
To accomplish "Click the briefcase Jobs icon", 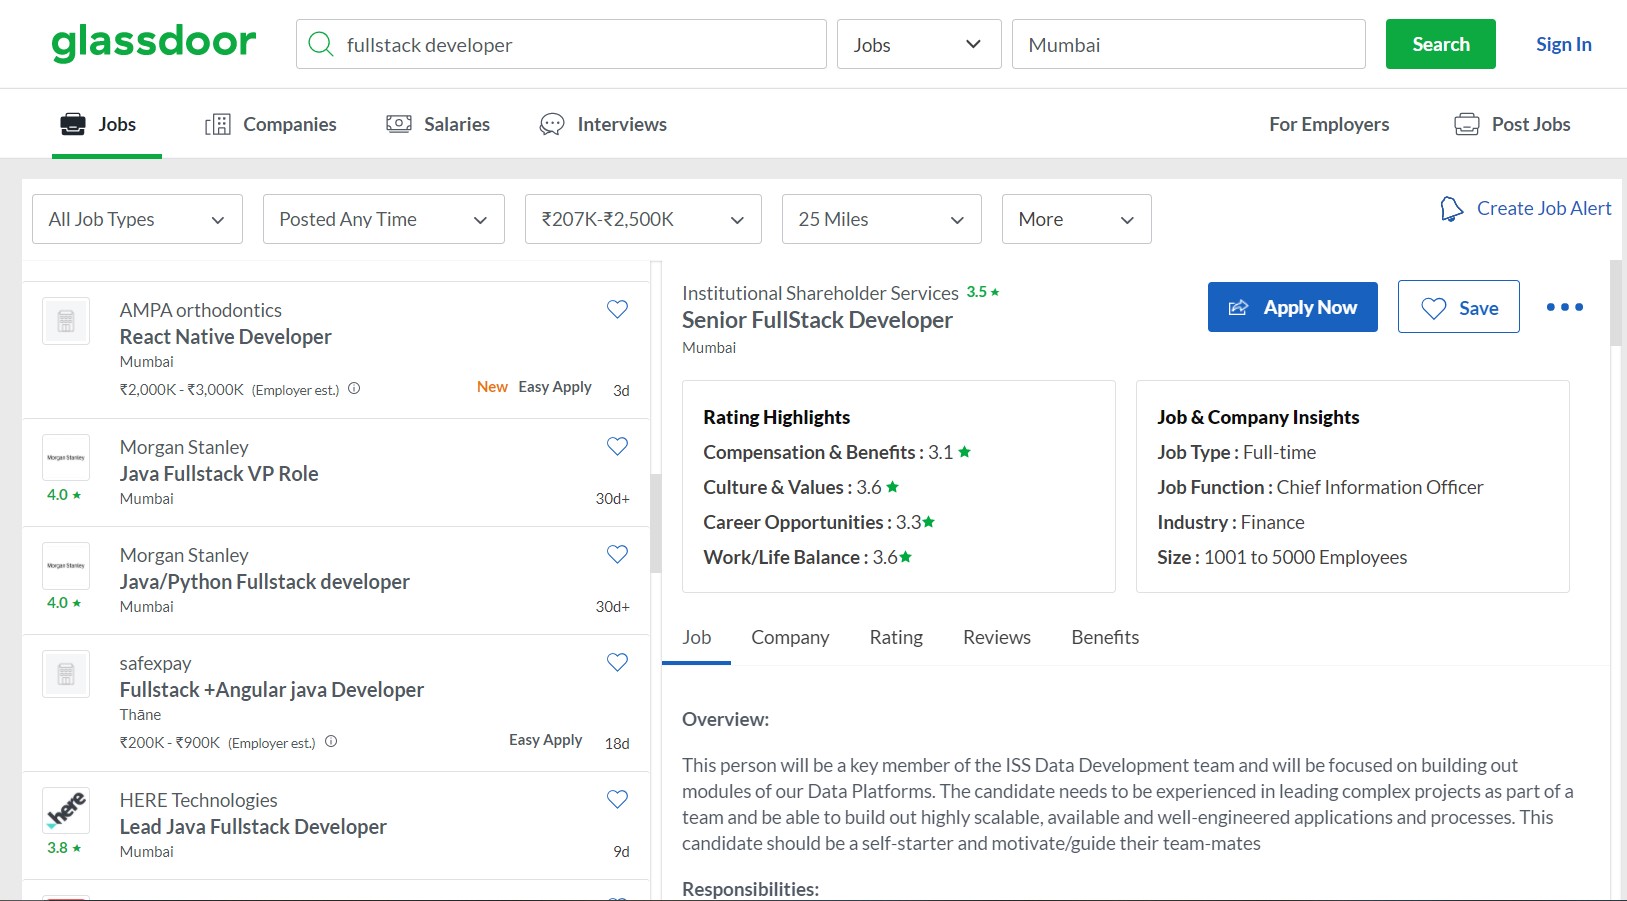I will 73,124.
